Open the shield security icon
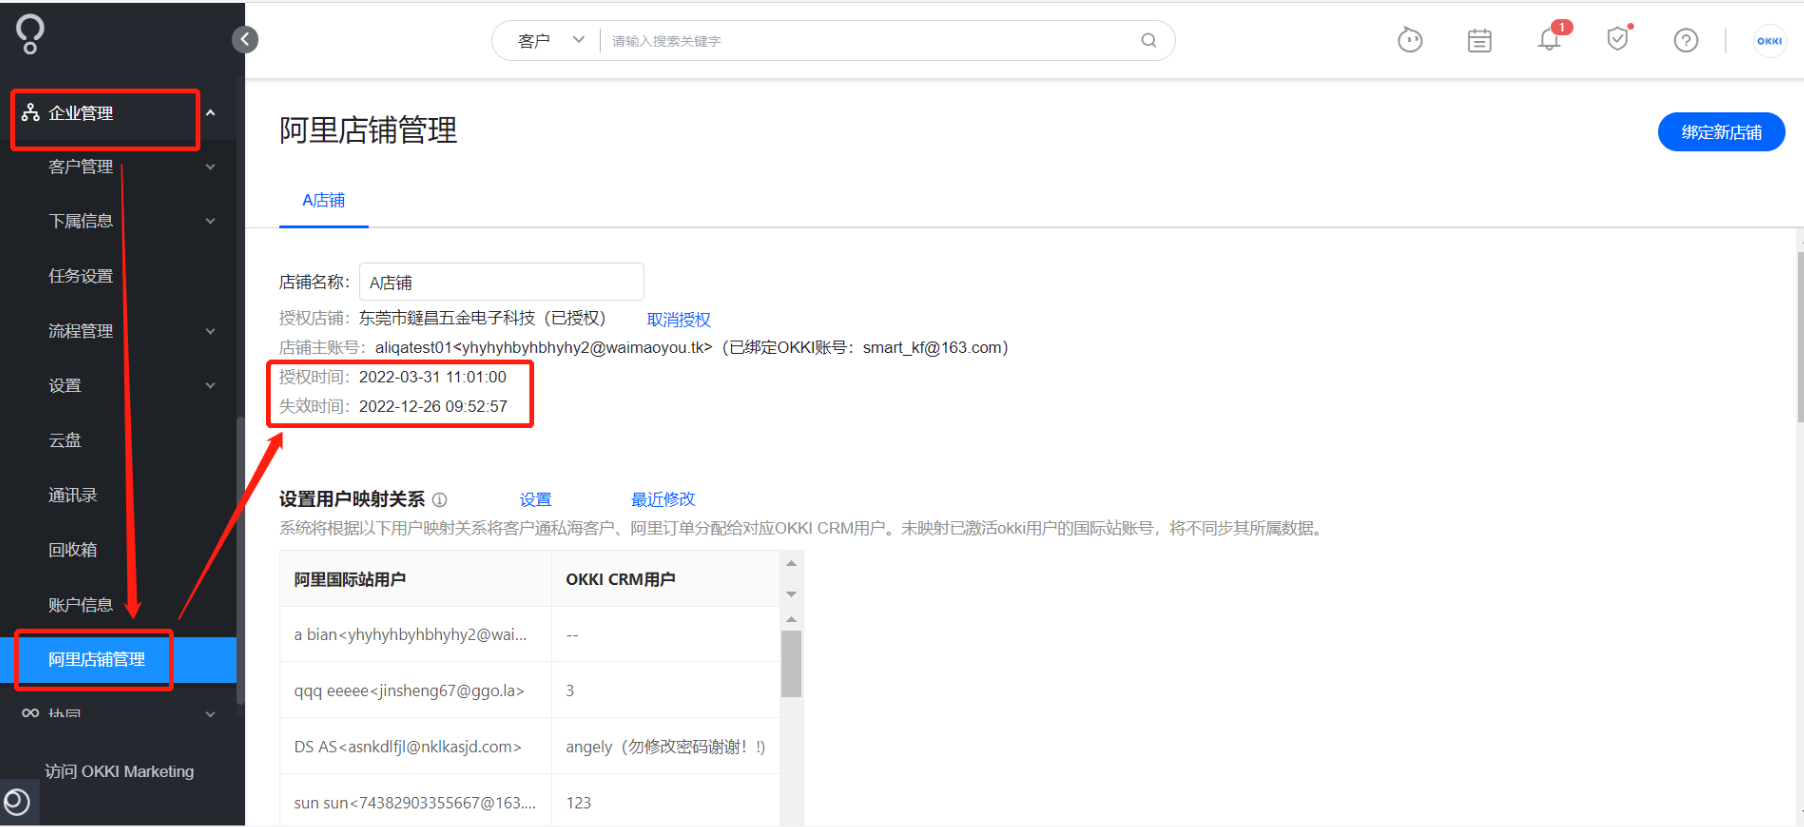The width and height of the screenshot is (1804, 827). coord(1617,40)
